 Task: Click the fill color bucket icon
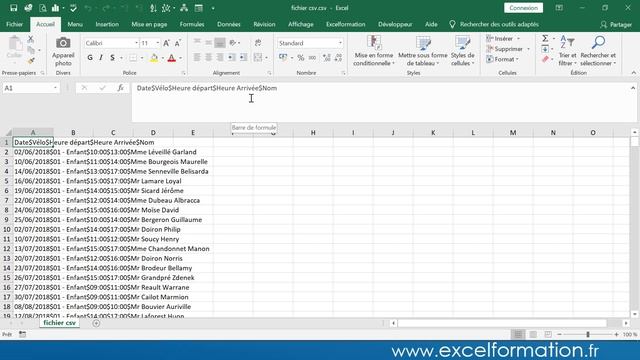(x=154, y=58)
